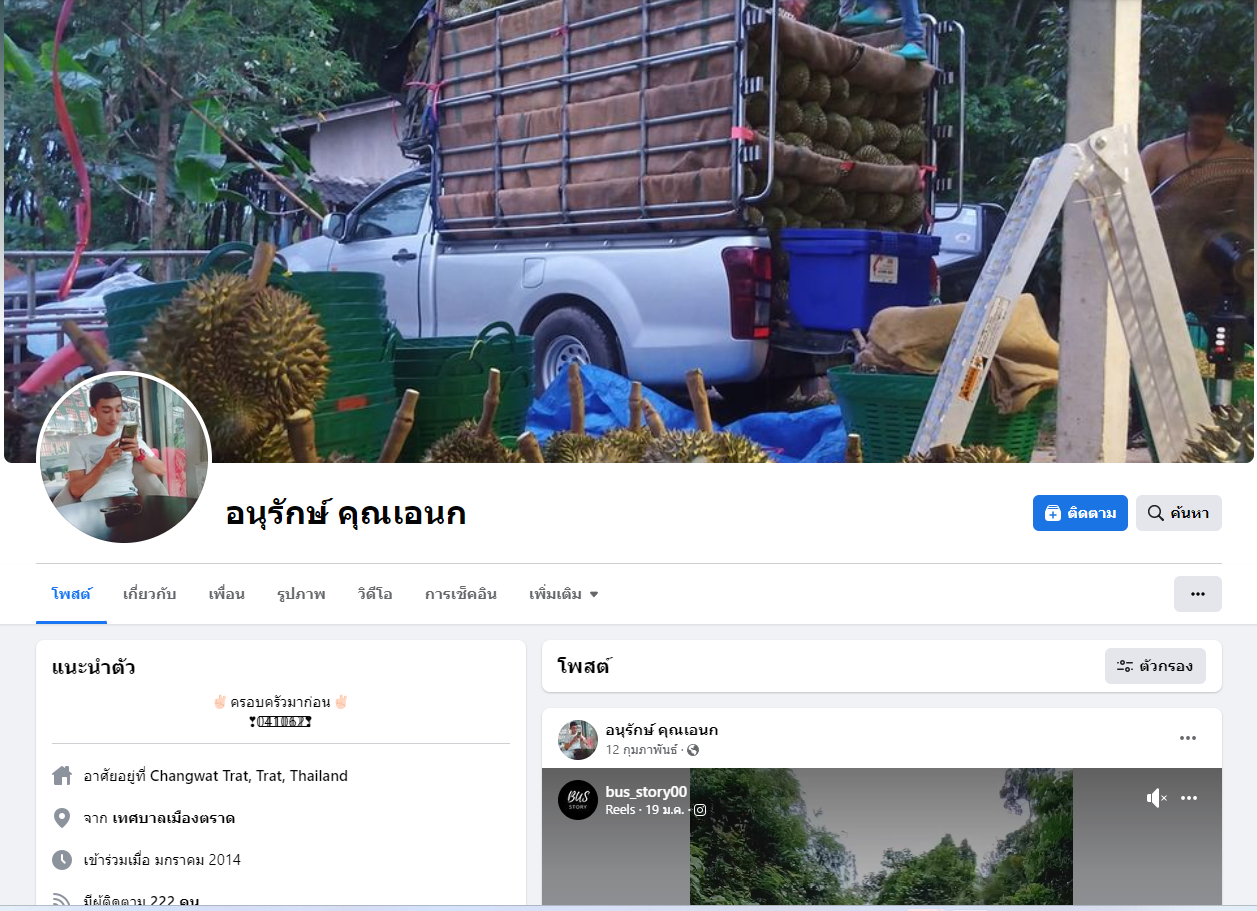
Task: Click the bus_story00 reel avatar
Action: [578, 800]
